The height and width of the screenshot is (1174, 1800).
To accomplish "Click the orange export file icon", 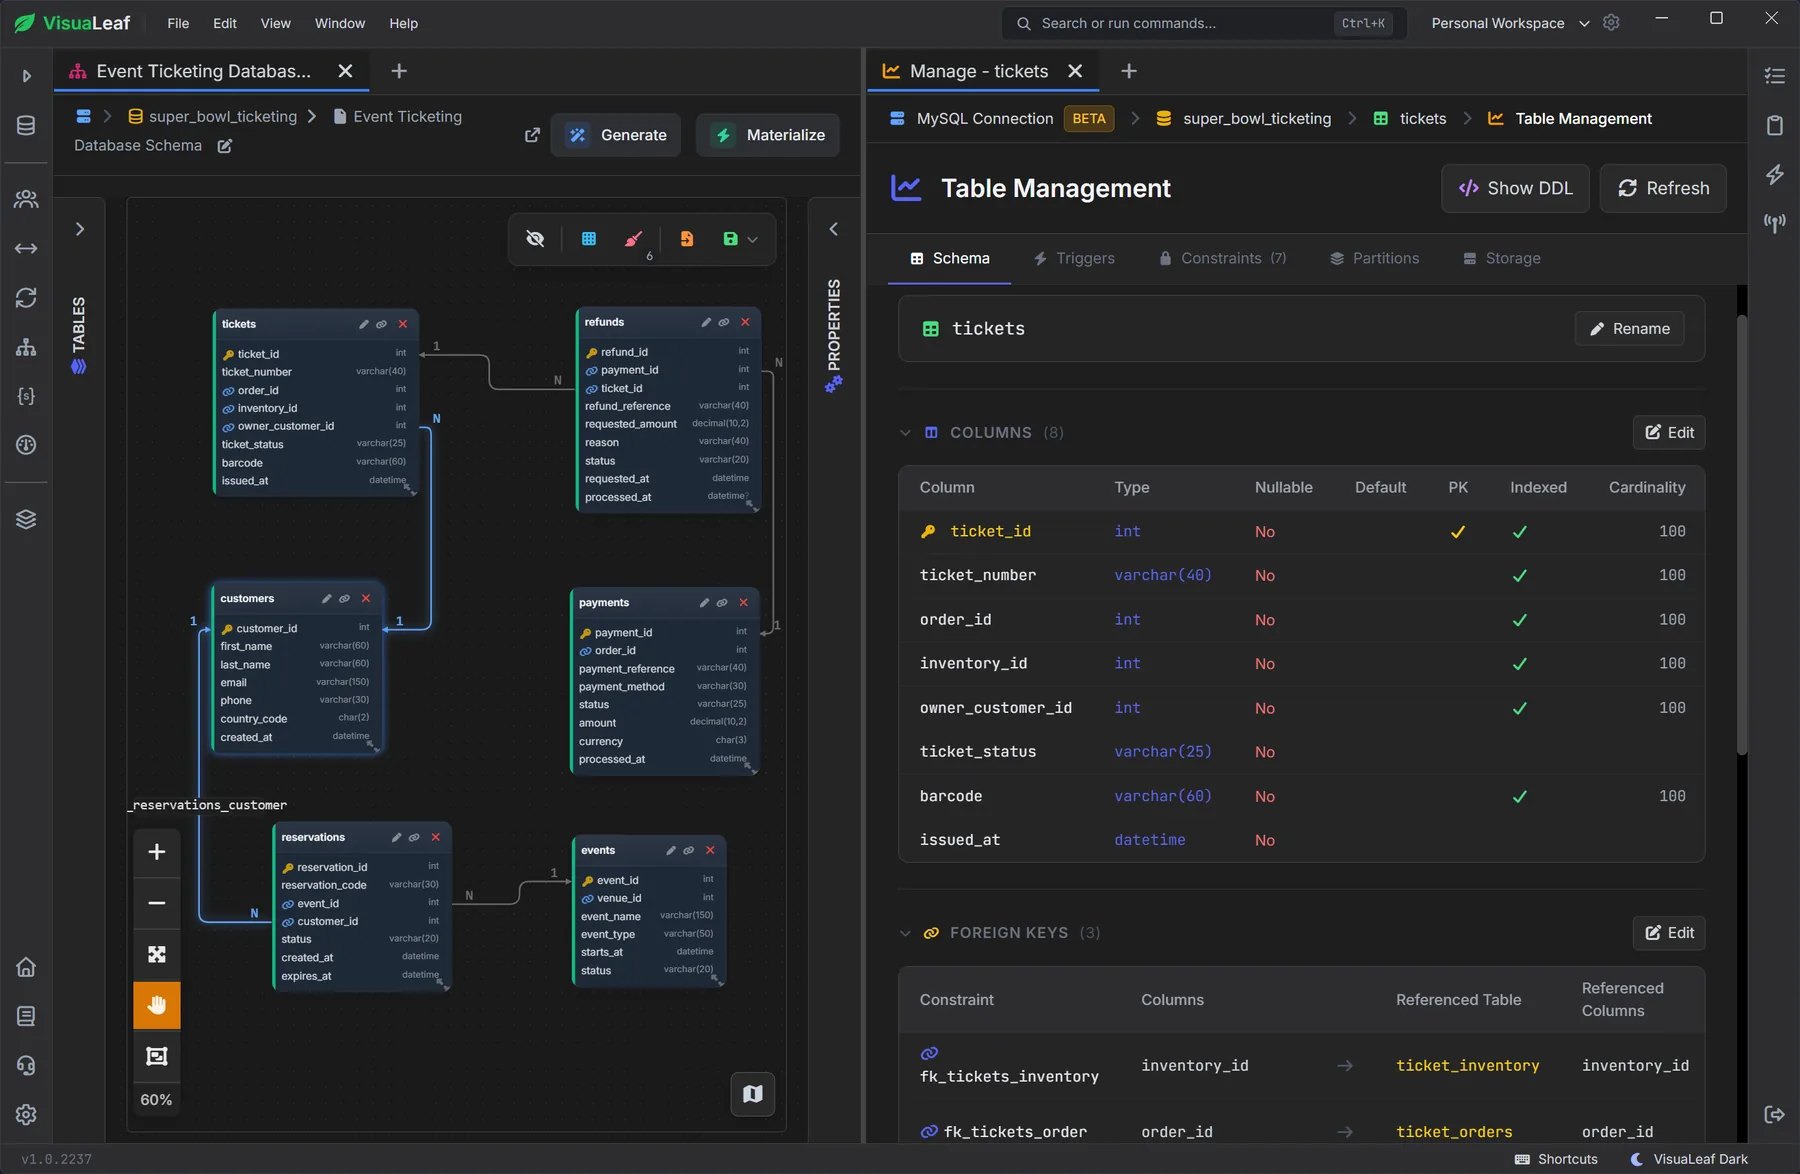I will tap(687, 239).
